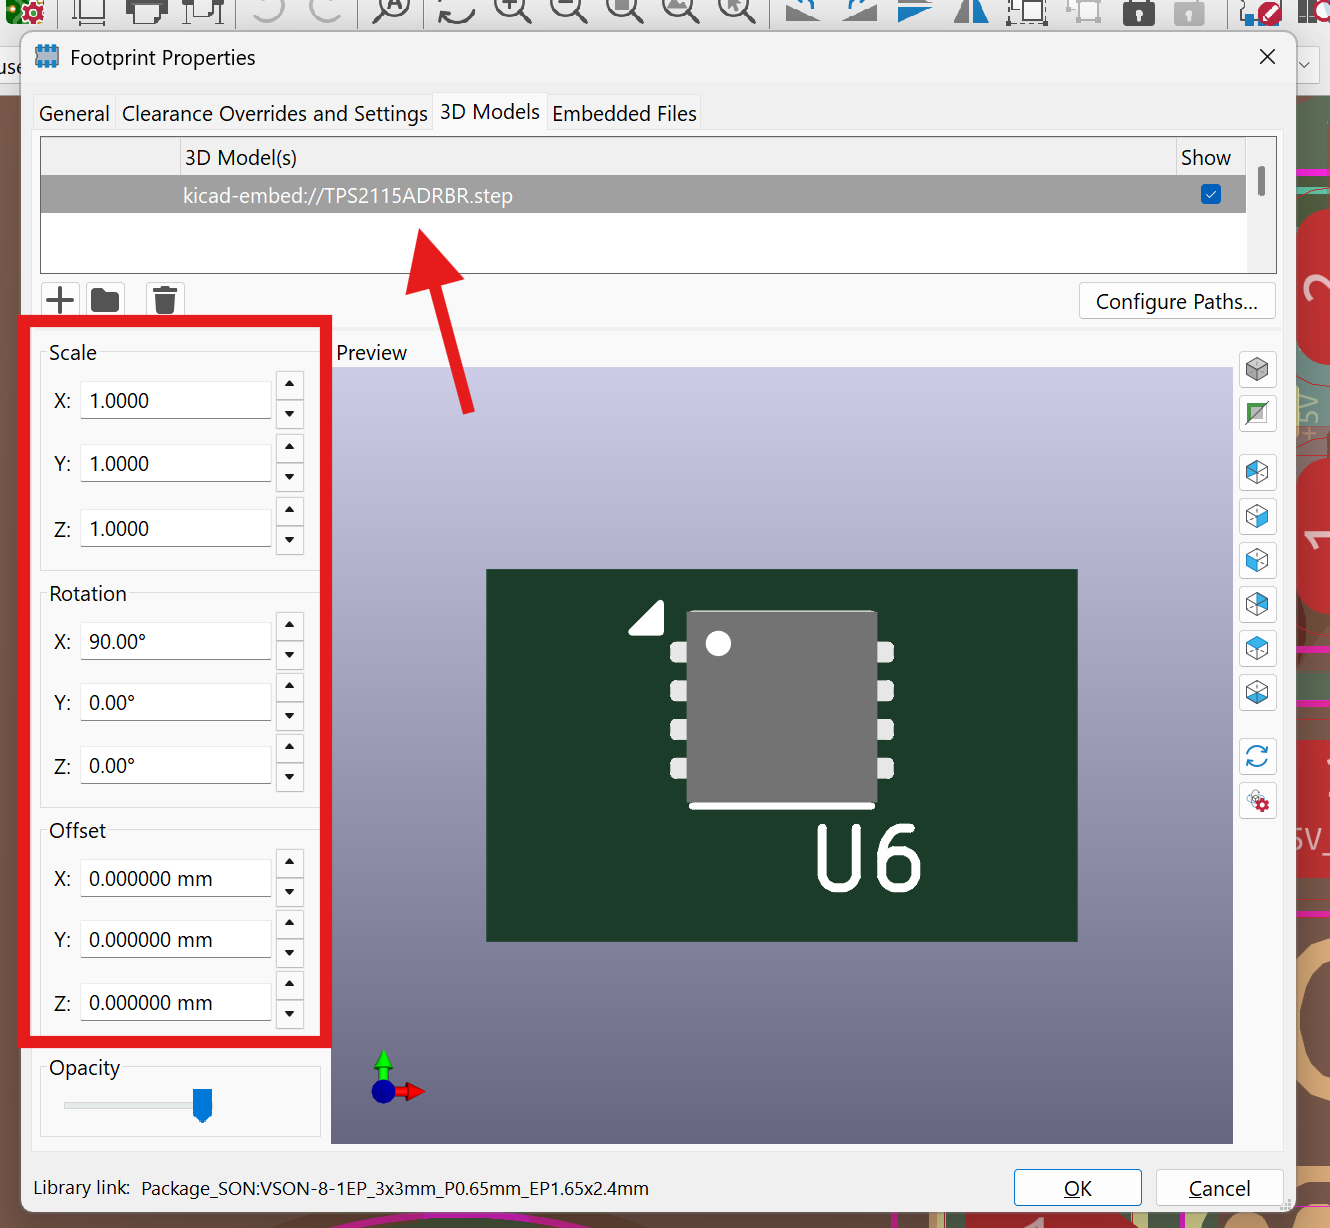Decrease scale Z using down arrow

point(289,541)
